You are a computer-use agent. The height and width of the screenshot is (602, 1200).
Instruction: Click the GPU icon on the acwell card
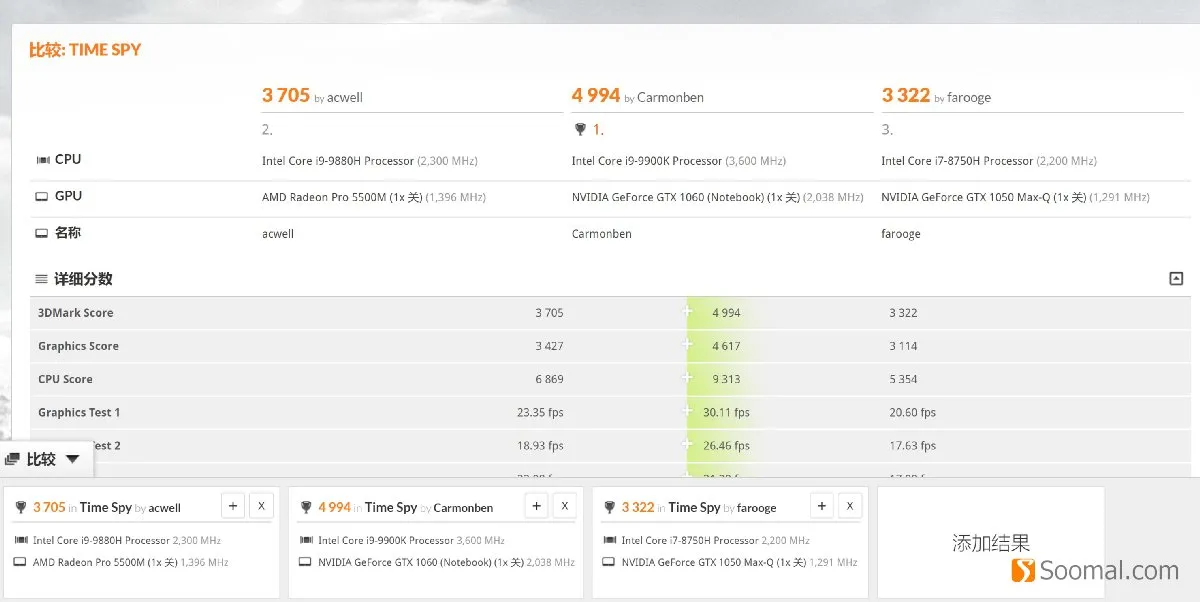[21, 563]
